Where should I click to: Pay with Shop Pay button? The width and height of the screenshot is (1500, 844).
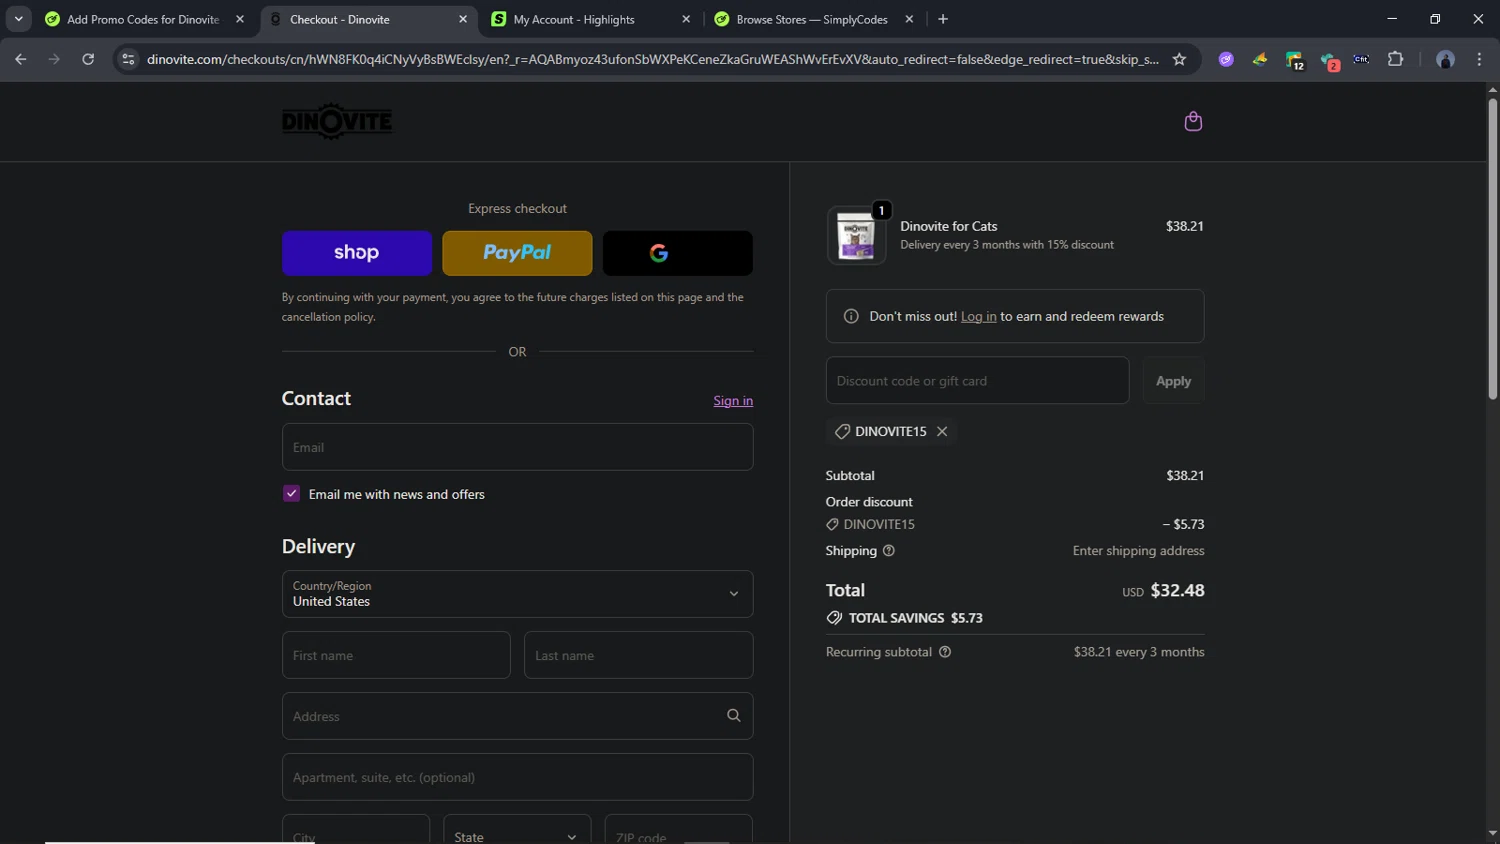(x=356, y=253)
